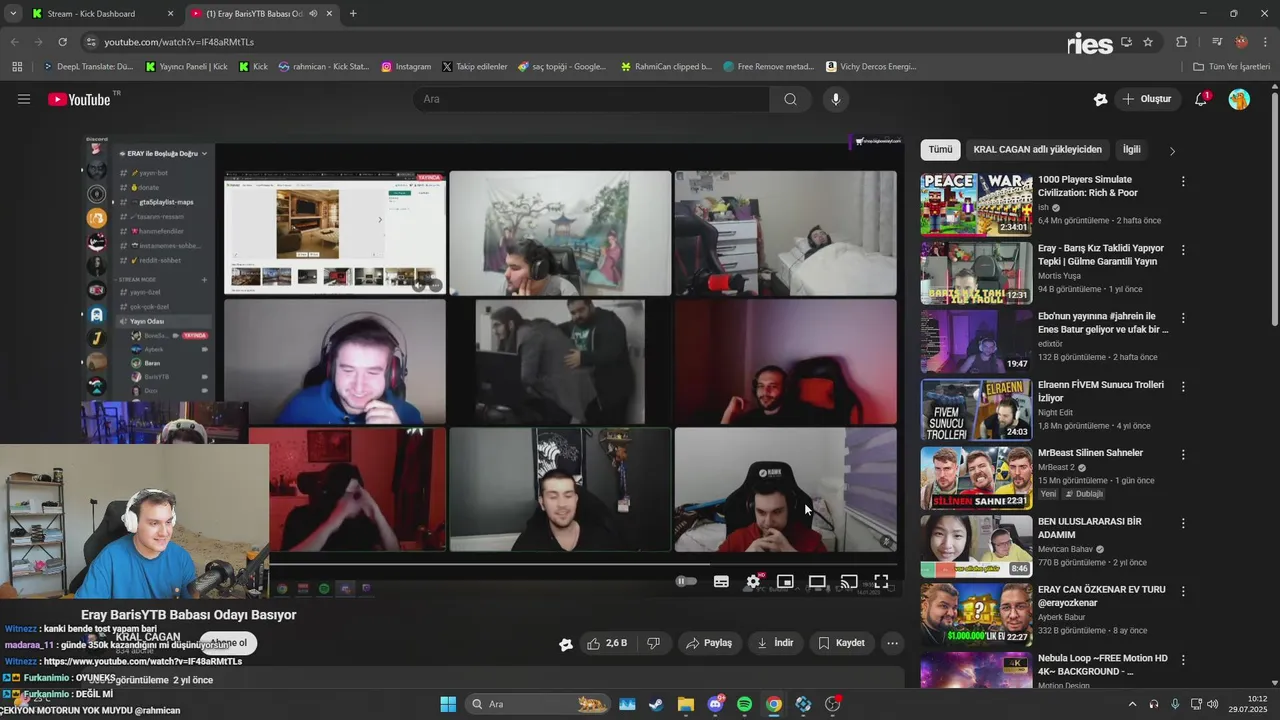Click the Kaydet save button
The height and width of the screenshot is (720, 1280).
841,643
